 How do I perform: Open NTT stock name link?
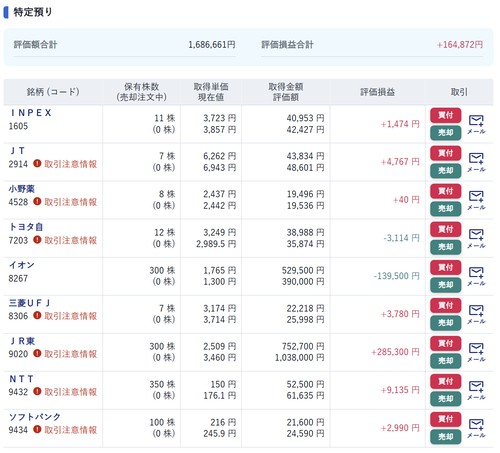[21, 379]
